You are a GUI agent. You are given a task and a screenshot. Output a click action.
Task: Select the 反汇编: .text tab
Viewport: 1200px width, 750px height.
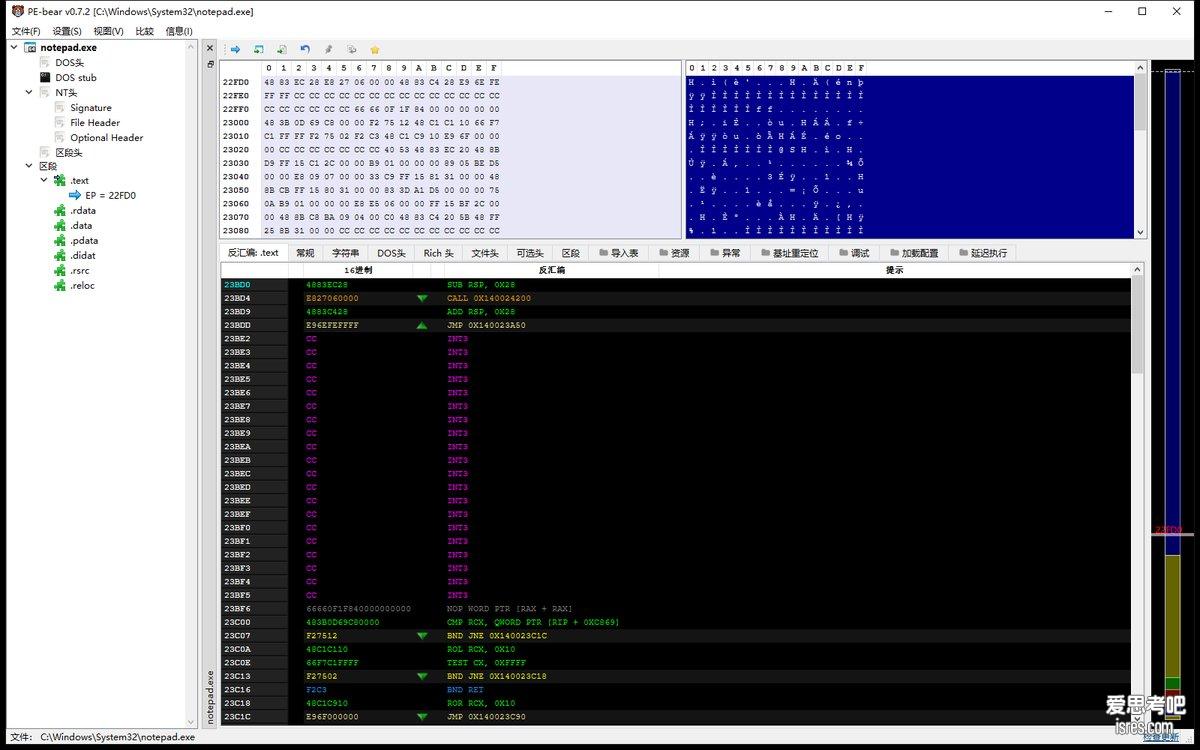pos(253,253)
